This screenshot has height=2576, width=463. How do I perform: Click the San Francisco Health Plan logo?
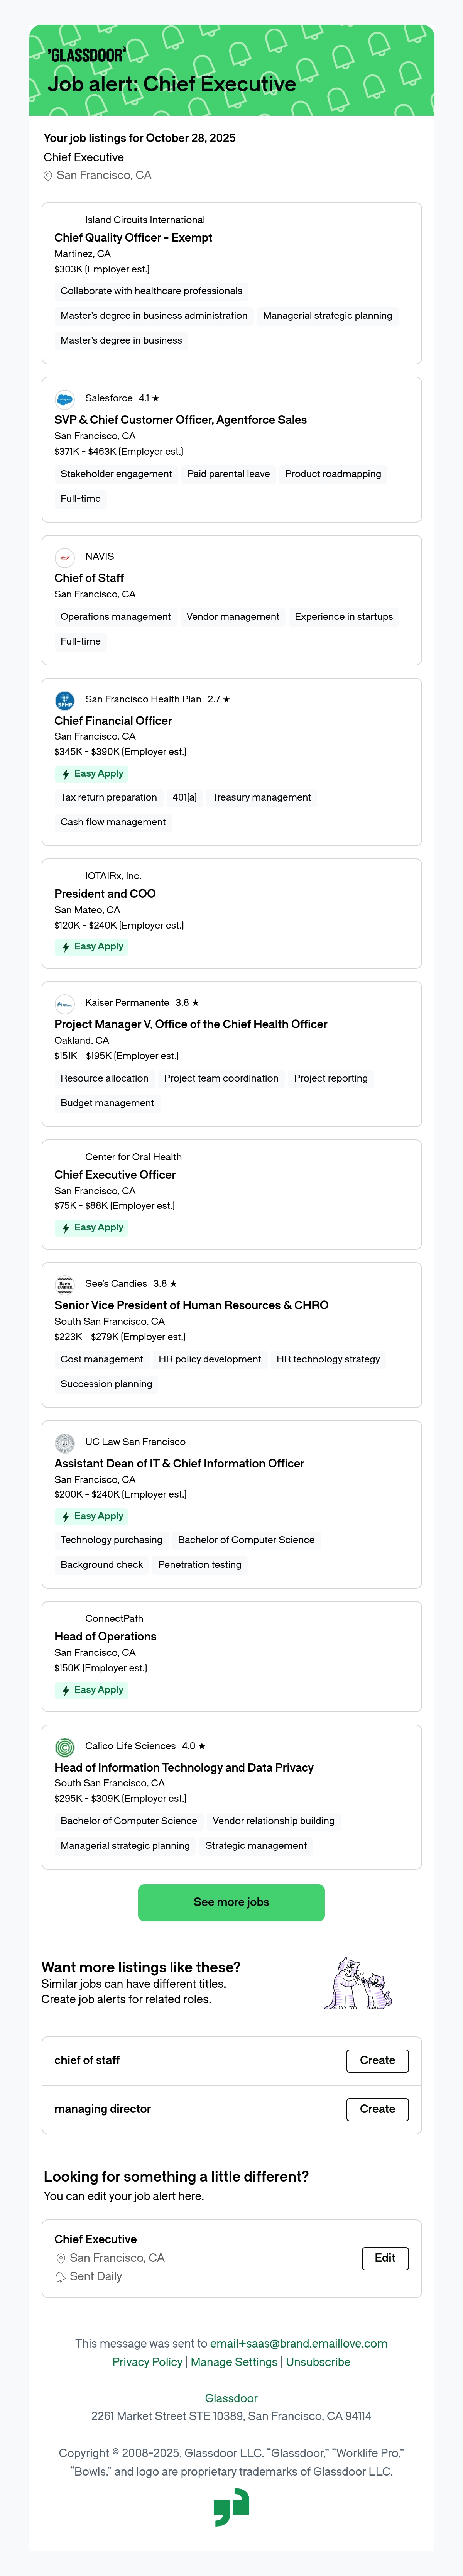[65, 700]
